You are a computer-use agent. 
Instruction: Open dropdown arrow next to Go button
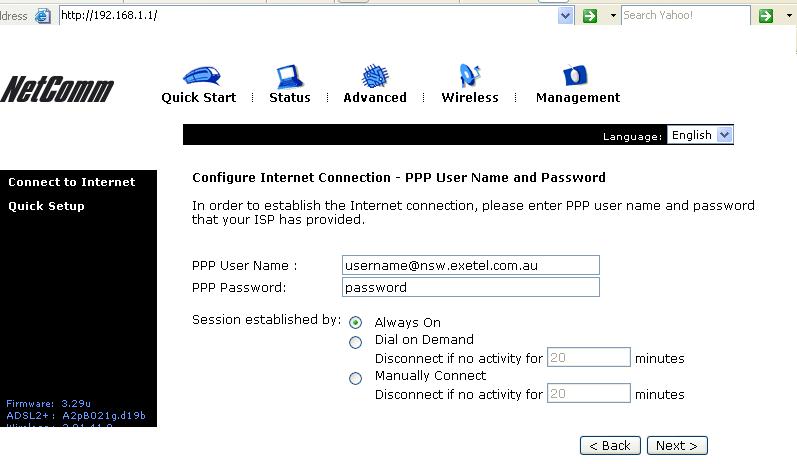click(x=613, y=15)
